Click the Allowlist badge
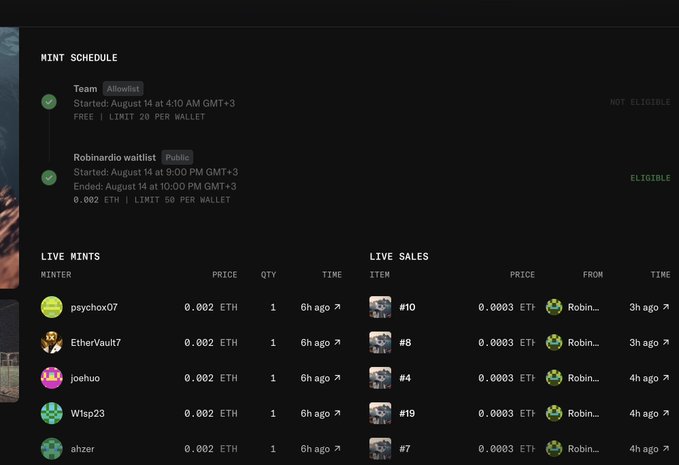 123,89
